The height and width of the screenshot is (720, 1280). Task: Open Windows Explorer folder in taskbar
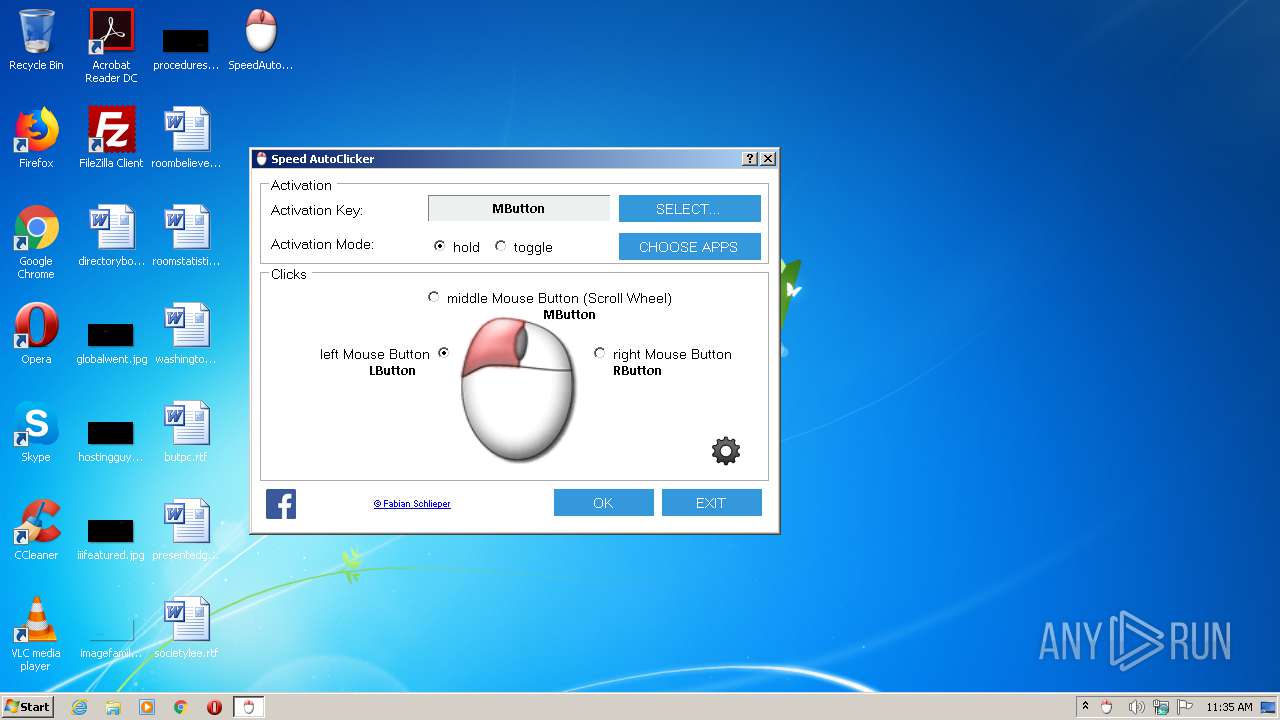click(113, 707)
